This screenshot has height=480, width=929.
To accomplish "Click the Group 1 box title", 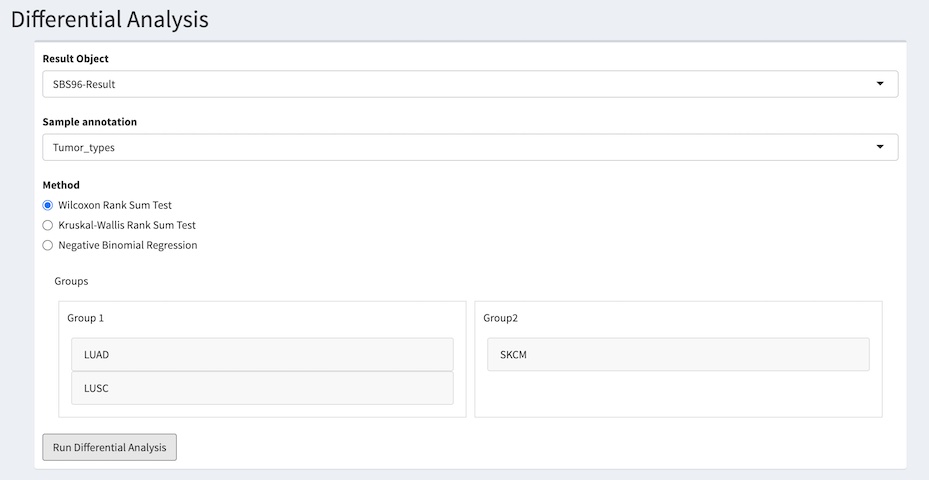I will click(86, 318).
